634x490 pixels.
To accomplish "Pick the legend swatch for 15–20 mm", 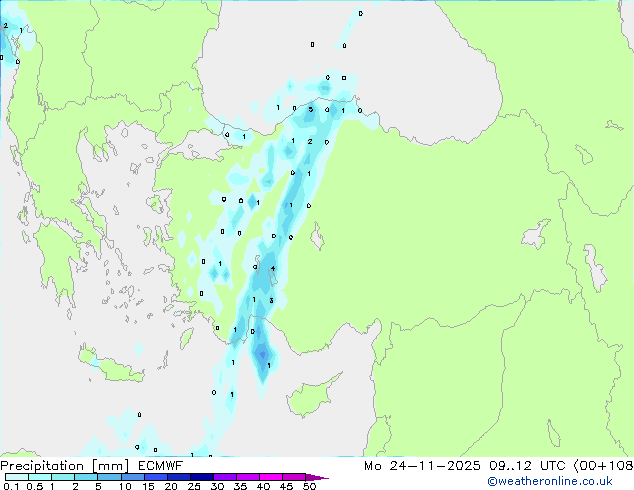I will (x=155, y=477).
